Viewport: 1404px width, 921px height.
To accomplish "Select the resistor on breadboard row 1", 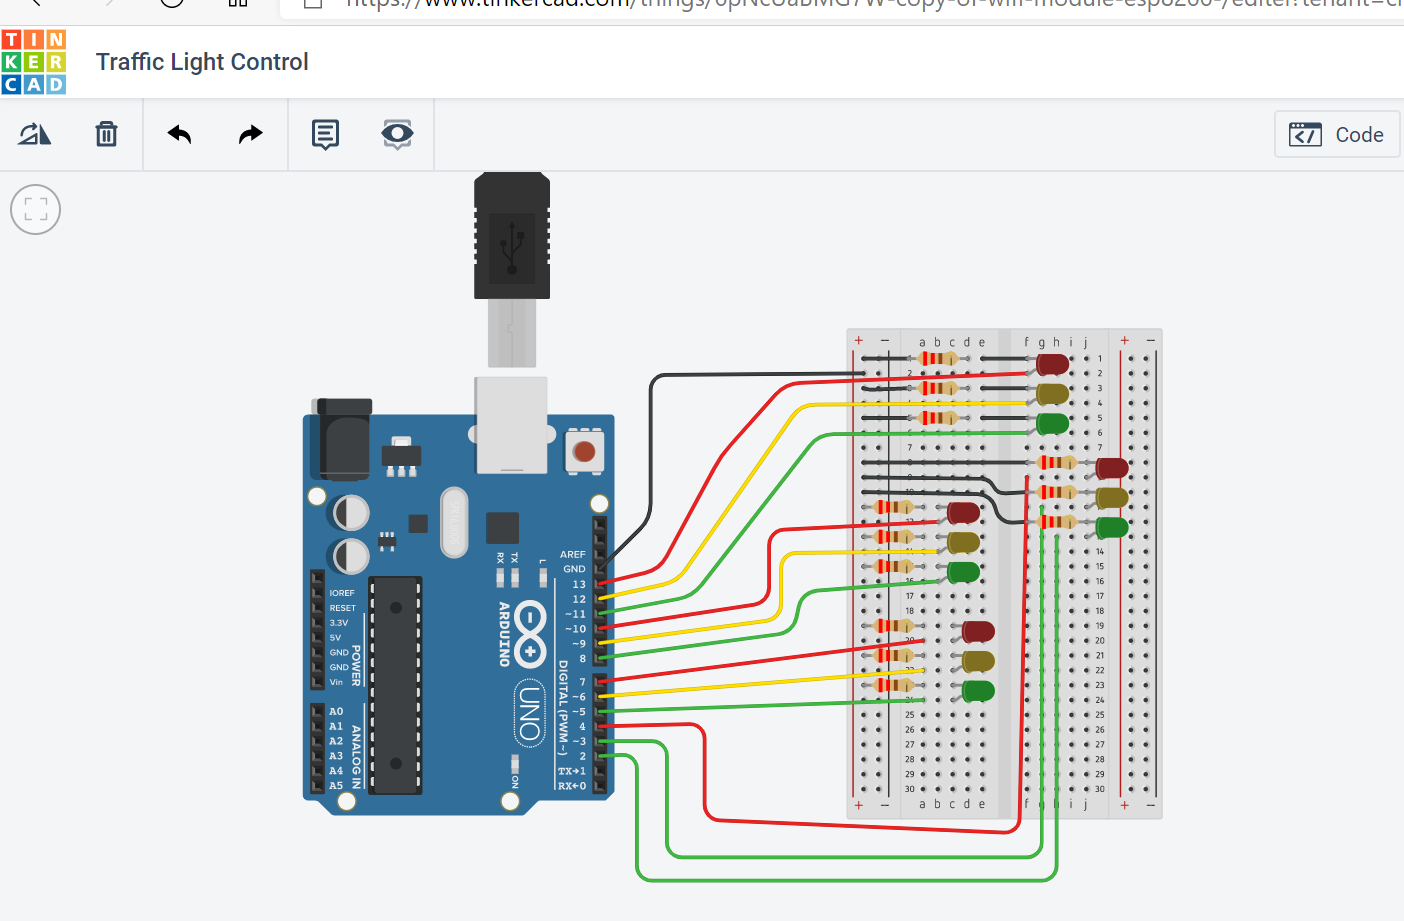I will 938,358.
